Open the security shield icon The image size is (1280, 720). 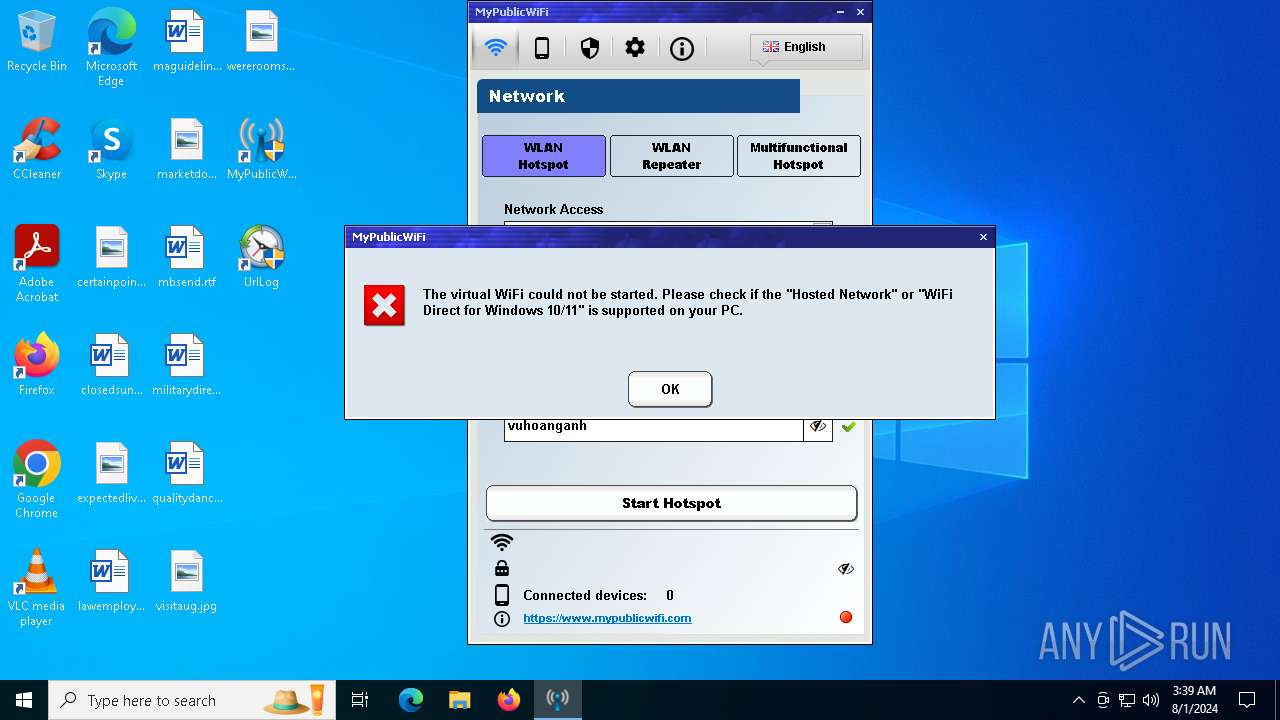(x=590, y=48)
